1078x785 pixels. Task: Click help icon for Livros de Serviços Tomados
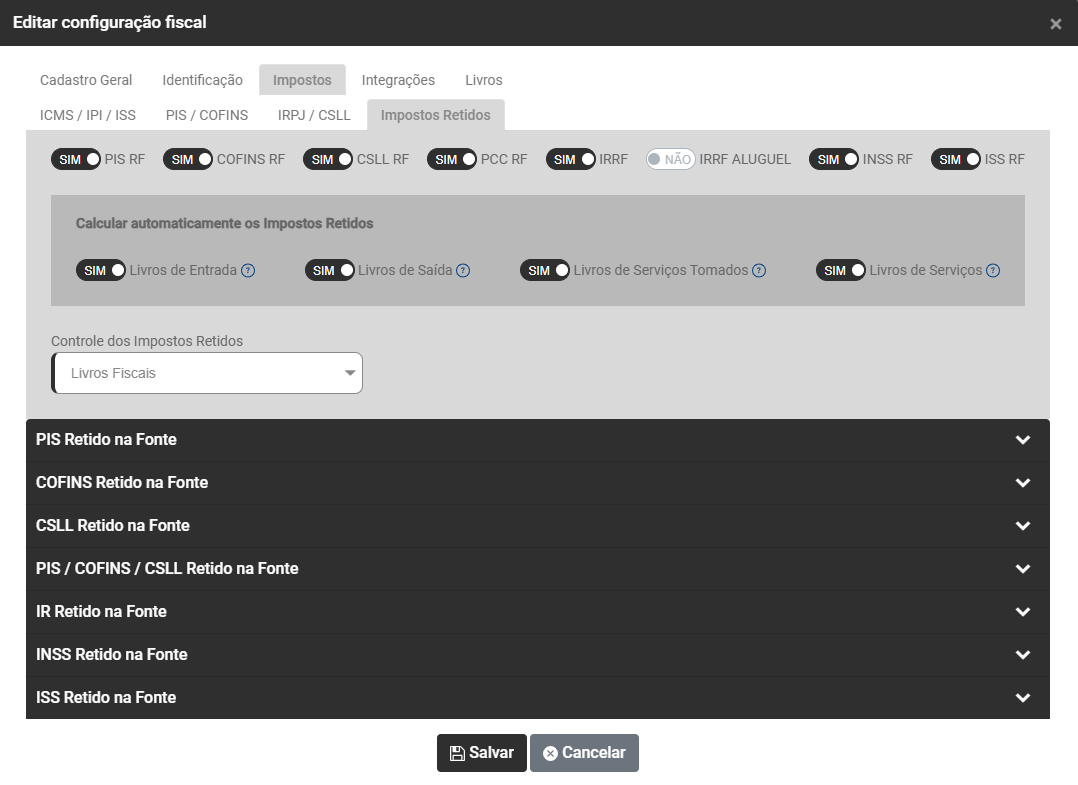click(x=759, y=270)
